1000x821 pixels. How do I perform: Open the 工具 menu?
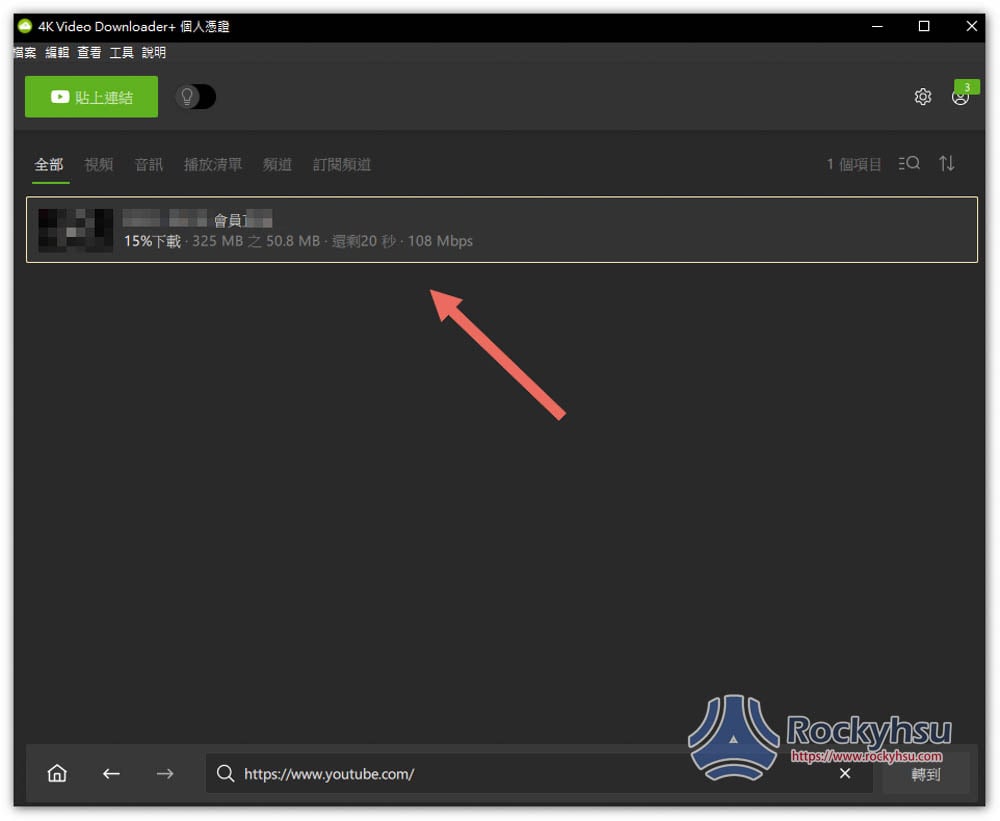coord(121,52)
